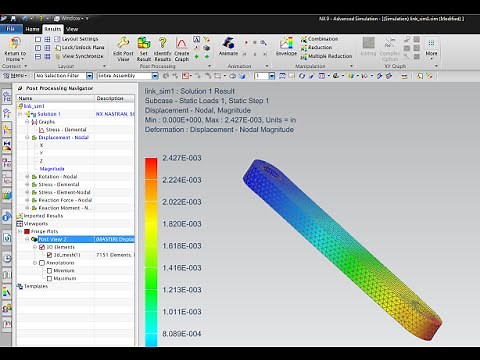Click the red top of color legend

pos(151,163)
